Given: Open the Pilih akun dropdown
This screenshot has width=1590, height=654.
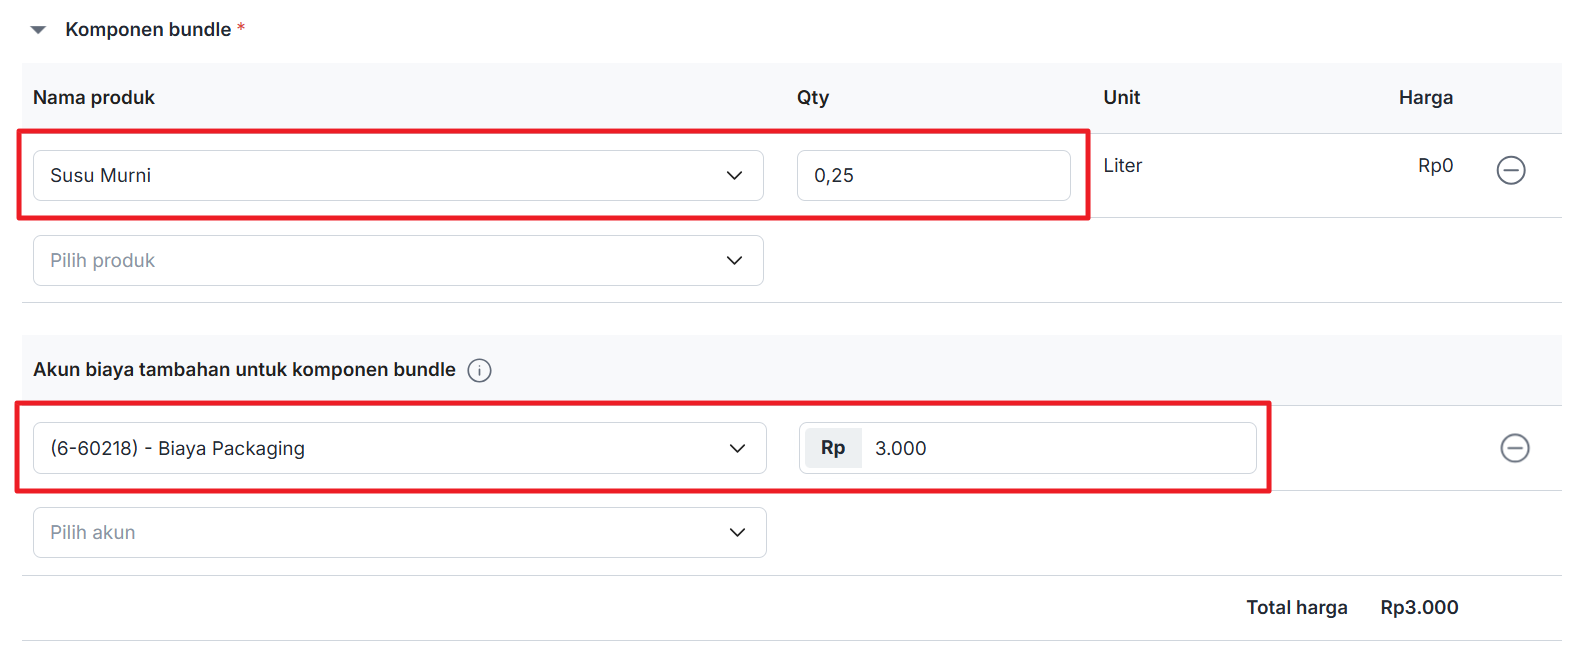Looking at the screenshot, I should coord(399,533).
